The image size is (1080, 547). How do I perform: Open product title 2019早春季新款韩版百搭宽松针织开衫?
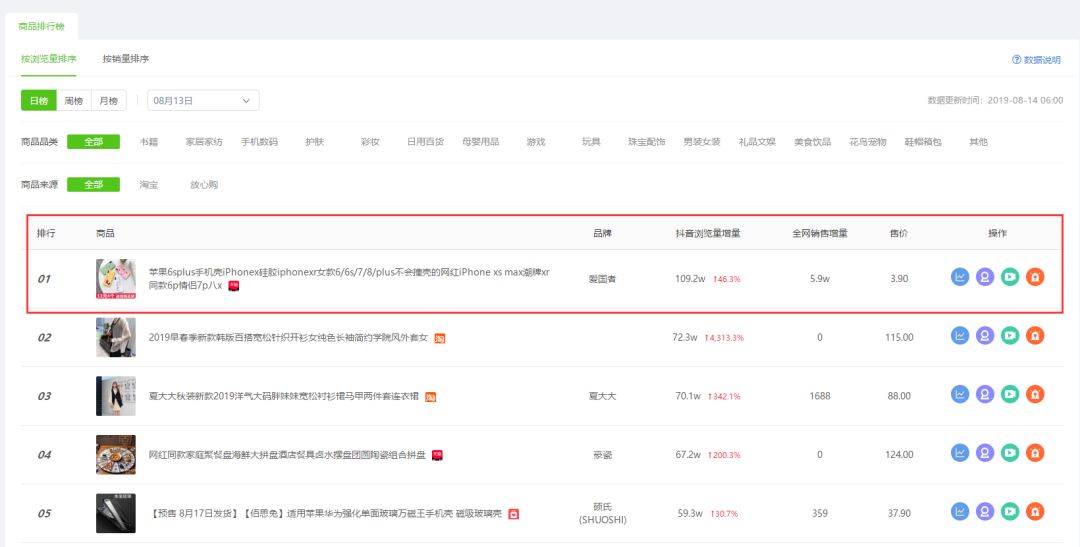click(x=288, y=338)
